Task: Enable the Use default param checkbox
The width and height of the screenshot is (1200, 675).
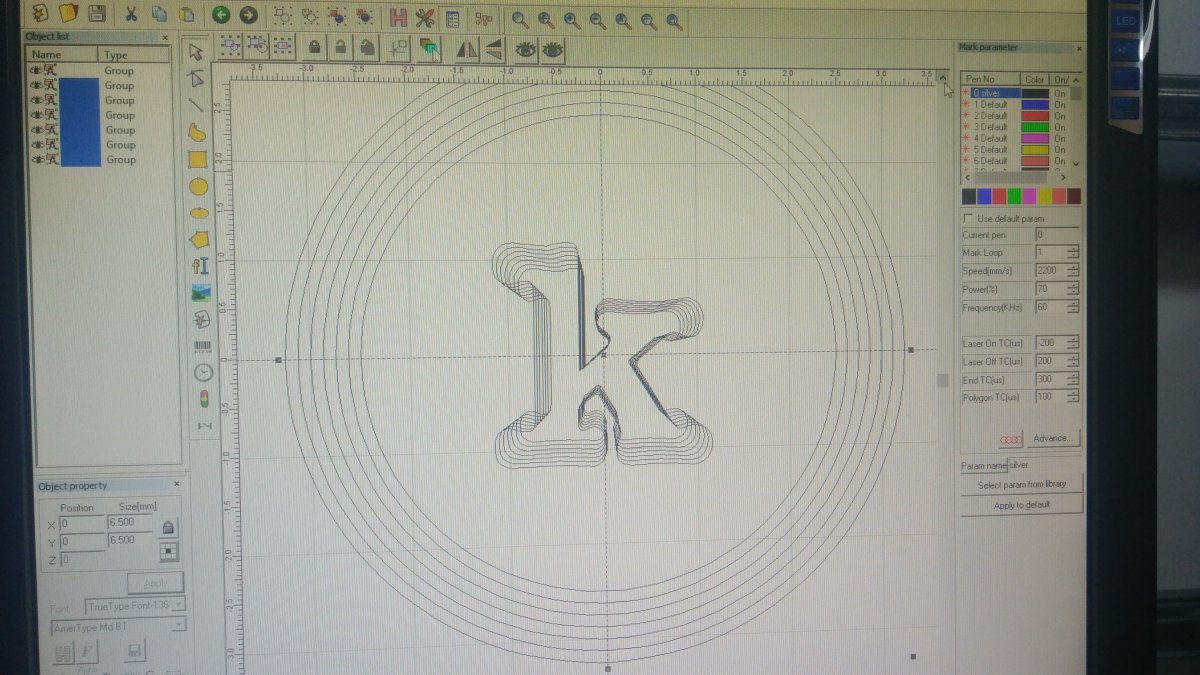Action: pyautogui.click(x=968, y=218)
